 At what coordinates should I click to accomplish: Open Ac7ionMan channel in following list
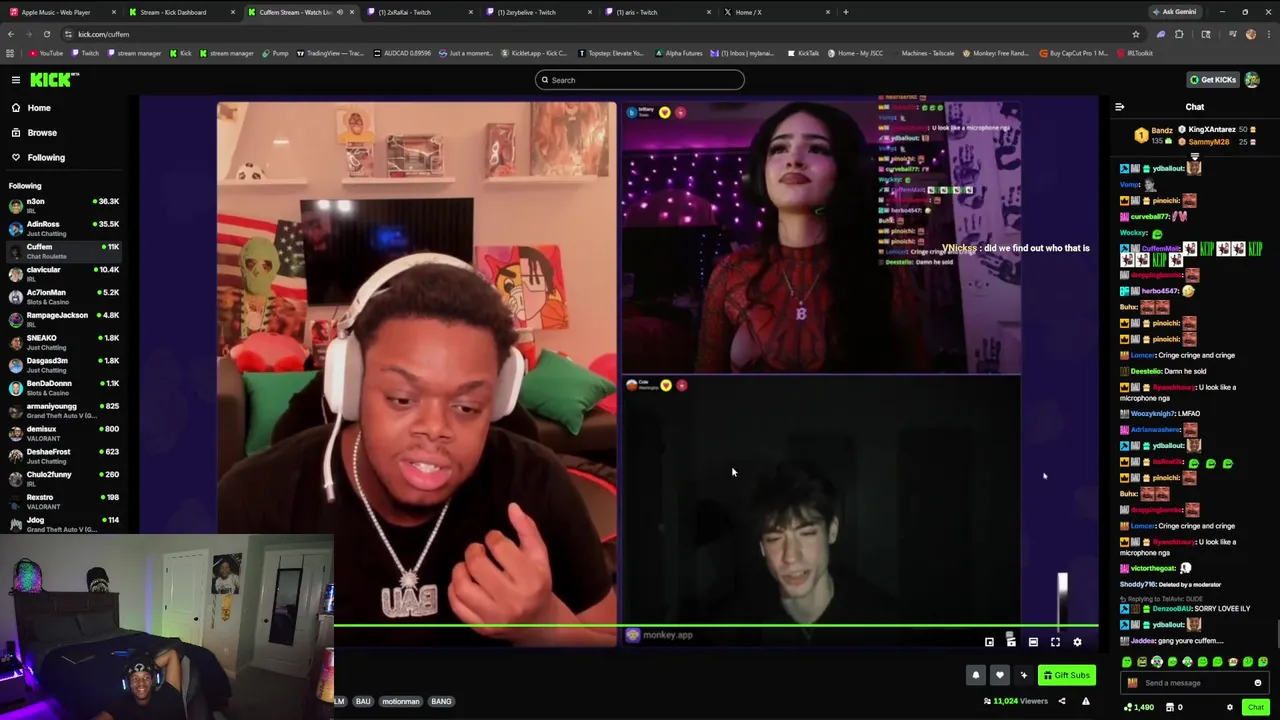pyautogui.click(x=64, y=296)
